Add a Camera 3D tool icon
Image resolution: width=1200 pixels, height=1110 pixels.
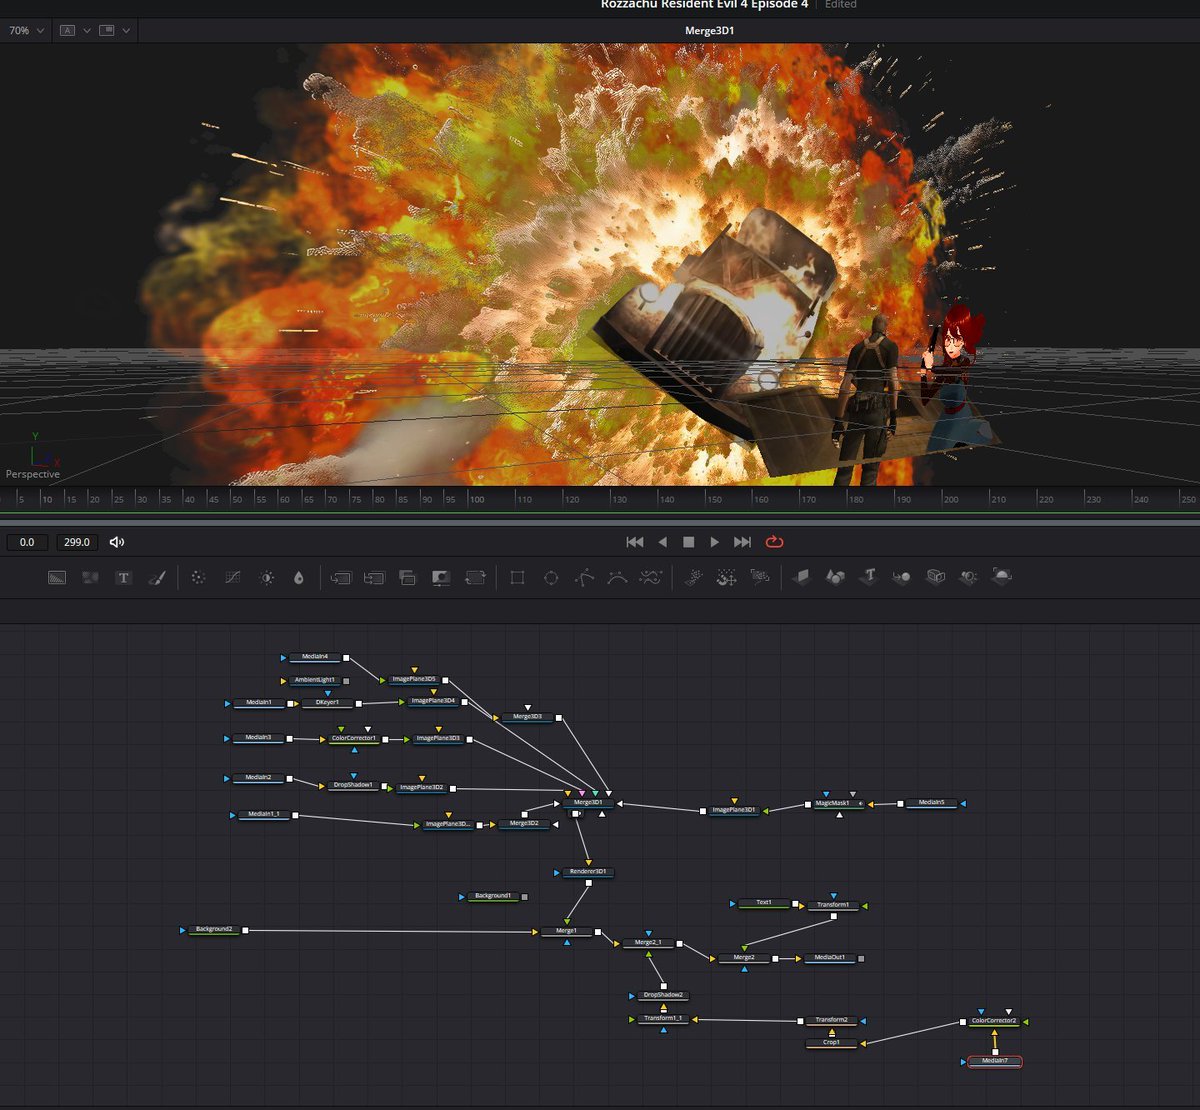(936, 577)
